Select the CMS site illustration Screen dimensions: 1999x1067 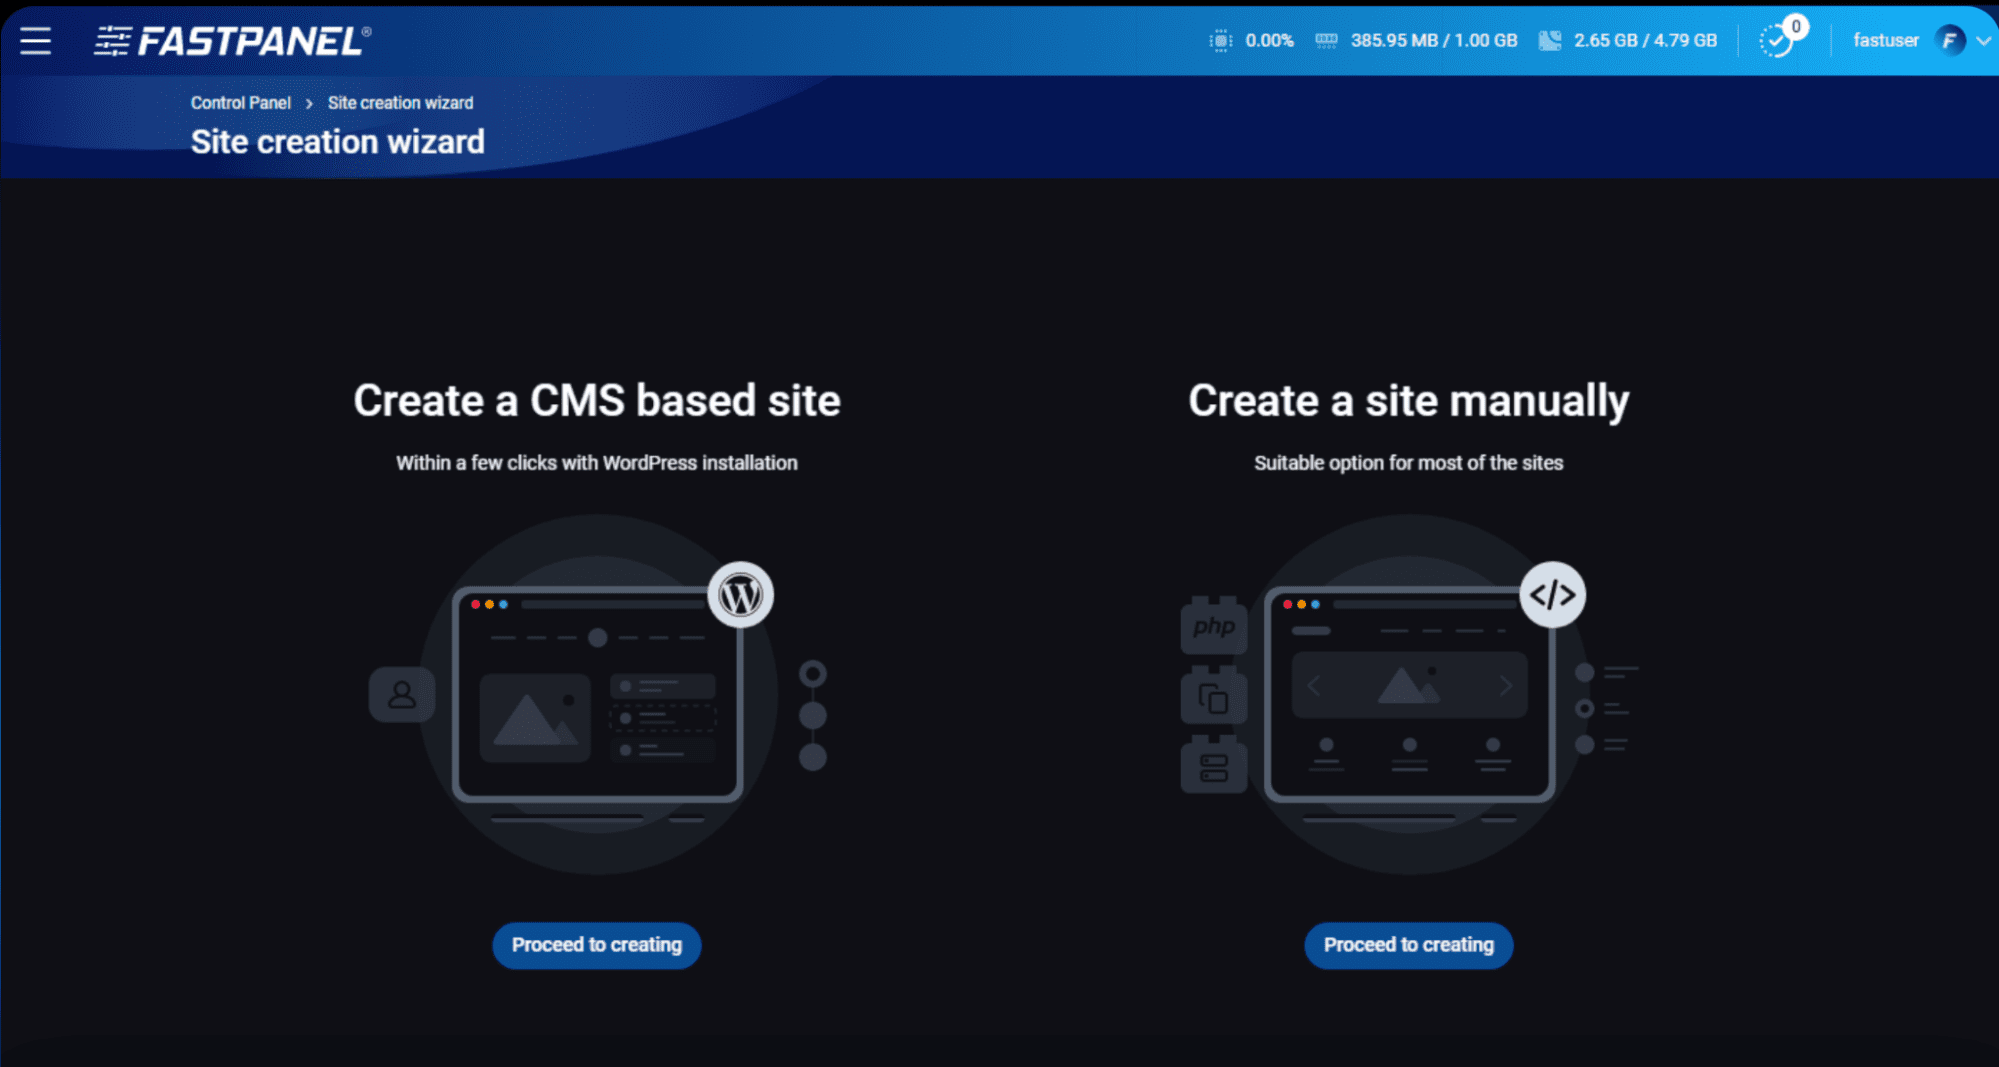click(597, 695)
